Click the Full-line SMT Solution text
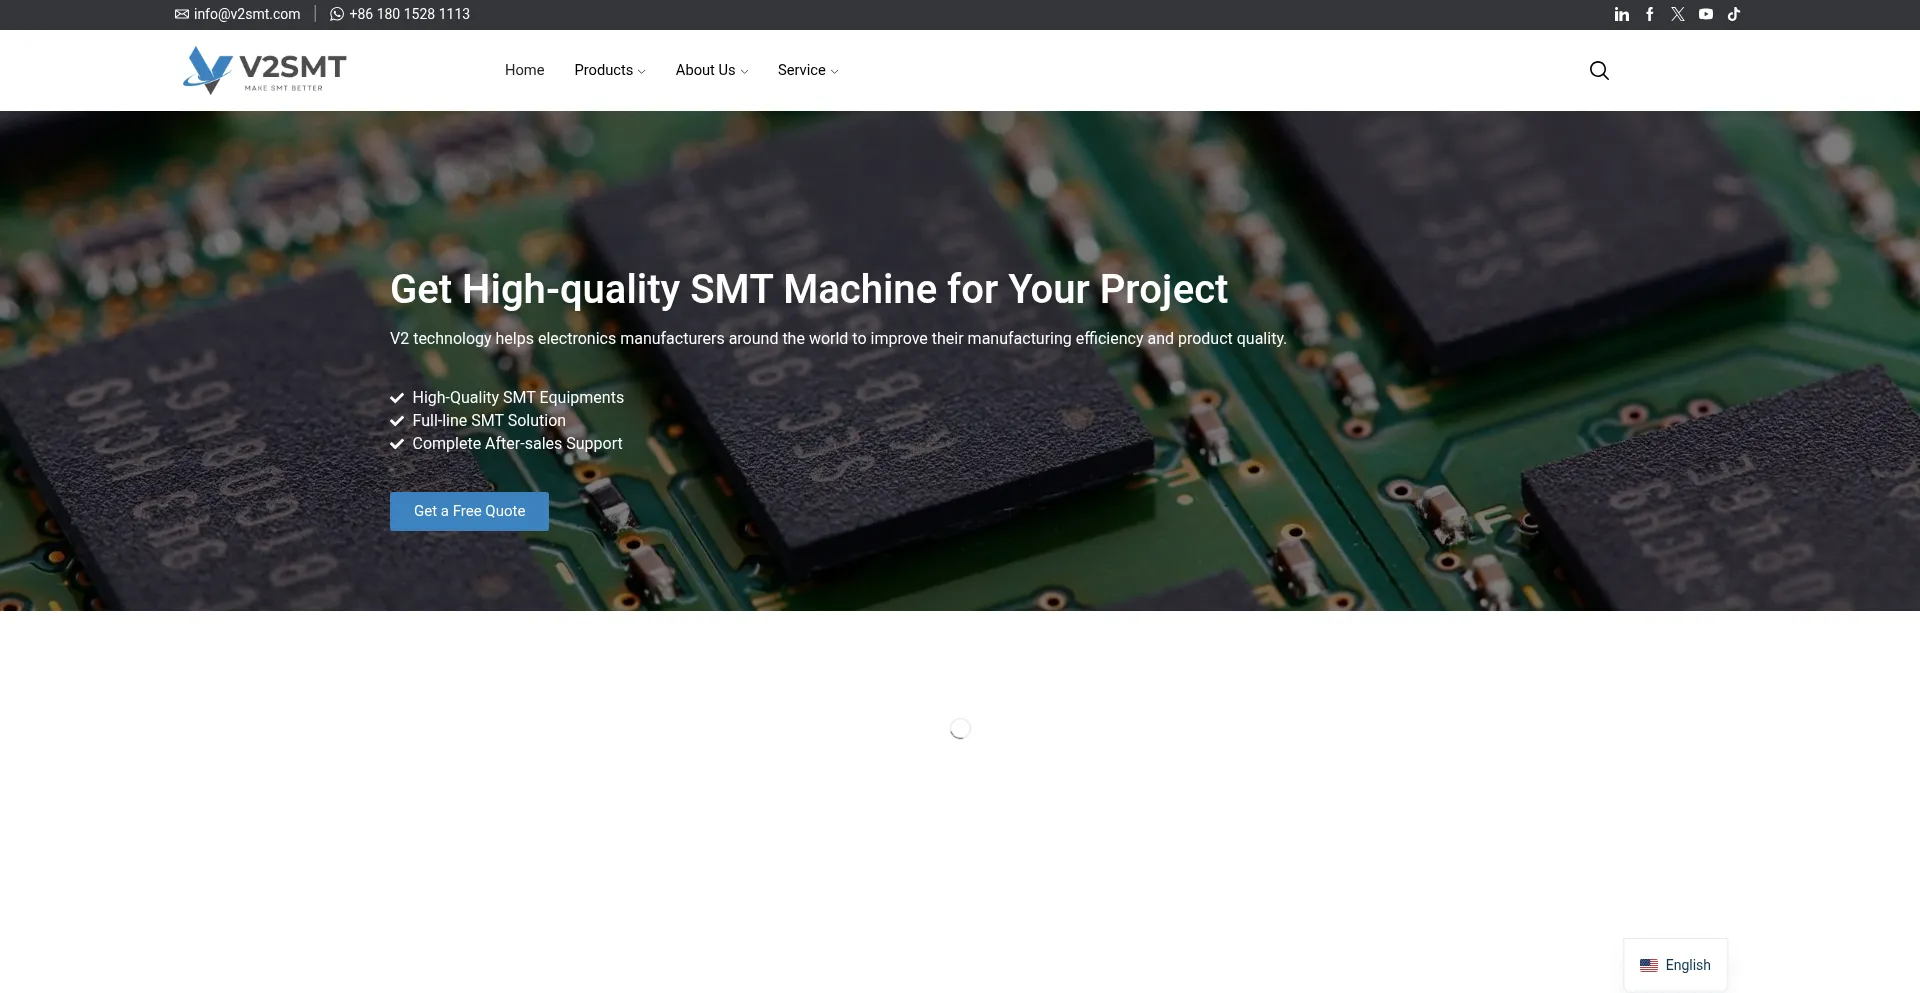Screen dimensions: 1920x993 click(489, 420)
